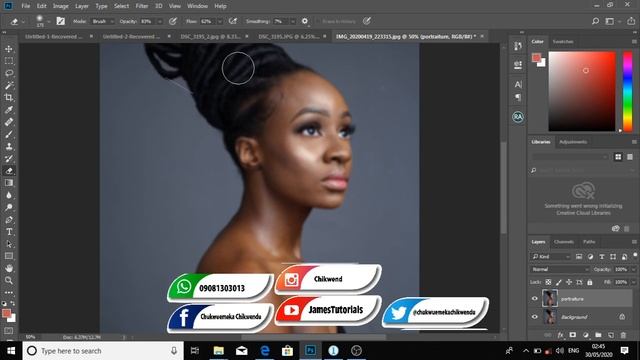Switch to the Paths tab
Image resolution: width=640 pixels, height=360 pixels.
(x=589, y=242)
